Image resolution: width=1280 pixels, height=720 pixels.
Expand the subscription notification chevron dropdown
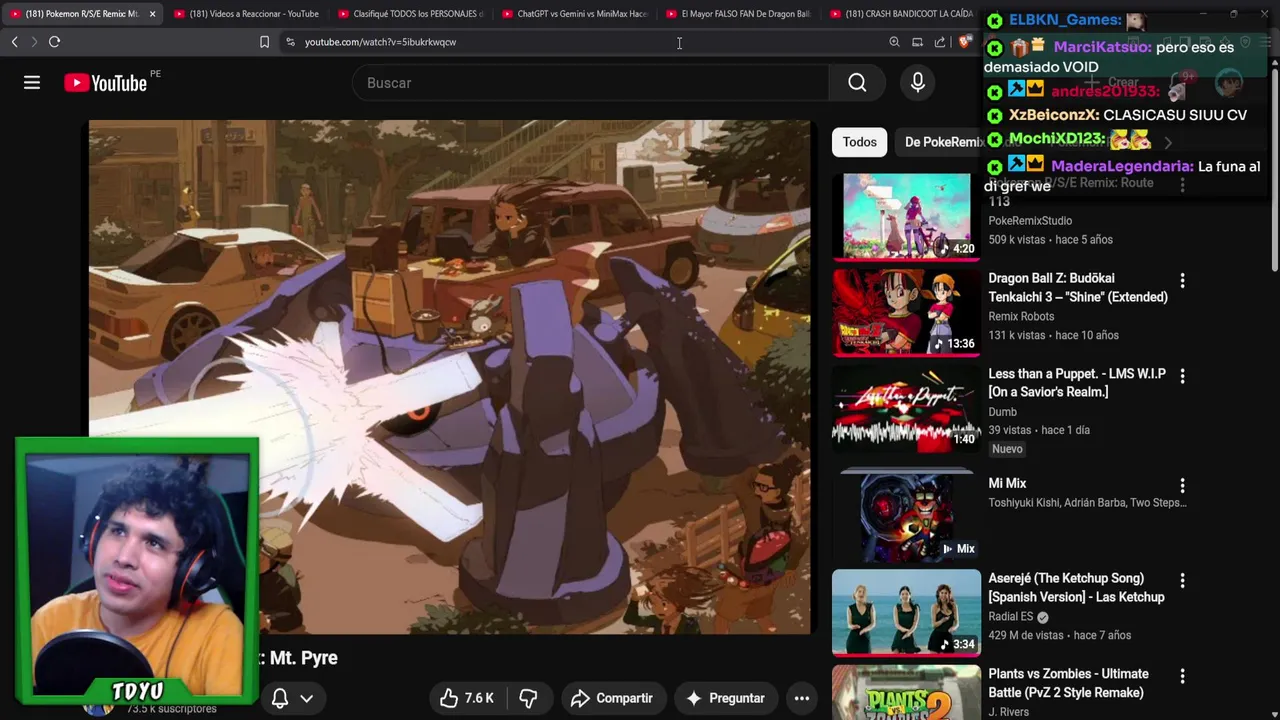point(307,698)
